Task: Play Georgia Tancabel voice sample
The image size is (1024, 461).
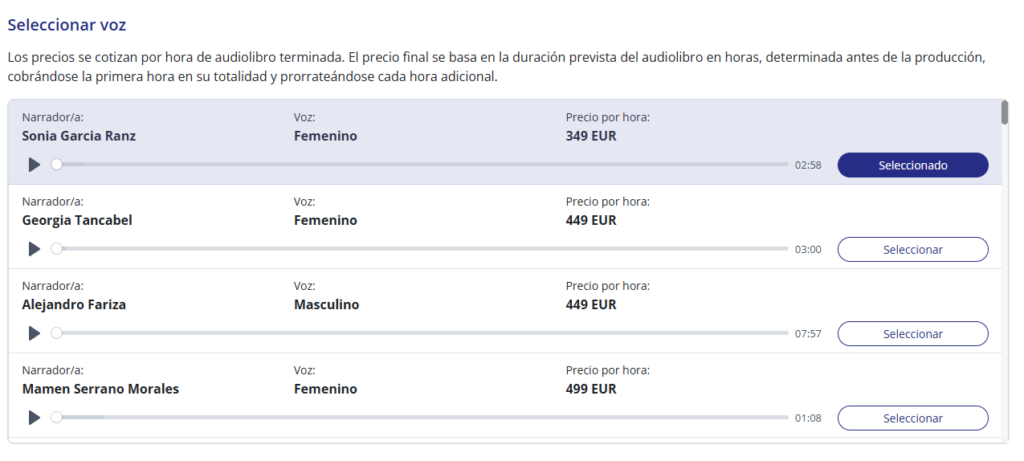Action: [34, 249]
